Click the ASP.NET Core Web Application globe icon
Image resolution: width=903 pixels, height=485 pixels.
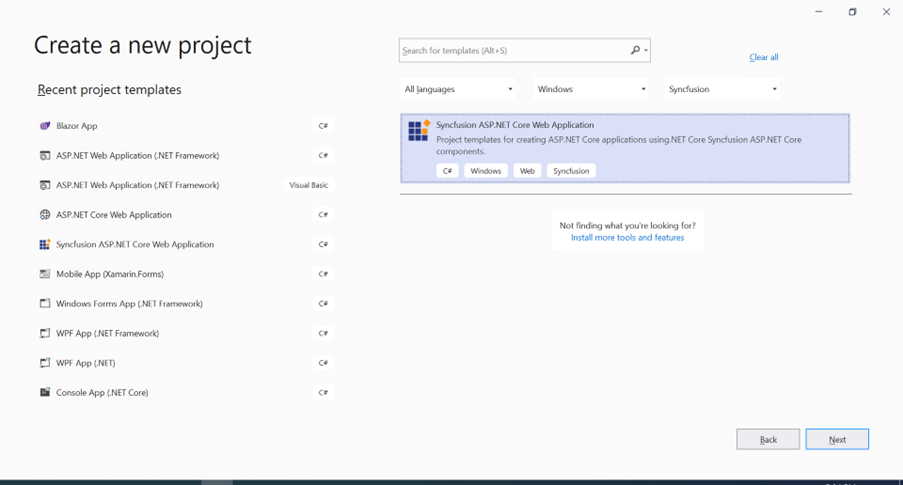point(45,215)
